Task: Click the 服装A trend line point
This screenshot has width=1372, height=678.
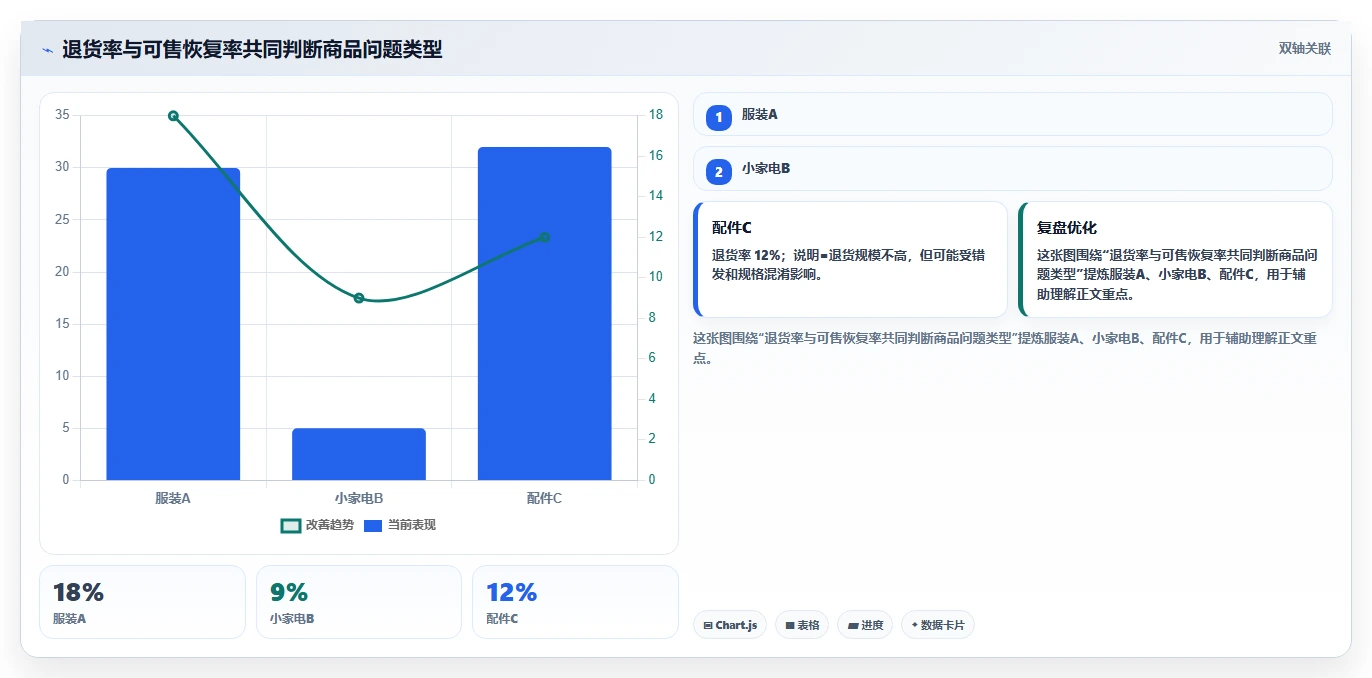Action: point(173,116)
